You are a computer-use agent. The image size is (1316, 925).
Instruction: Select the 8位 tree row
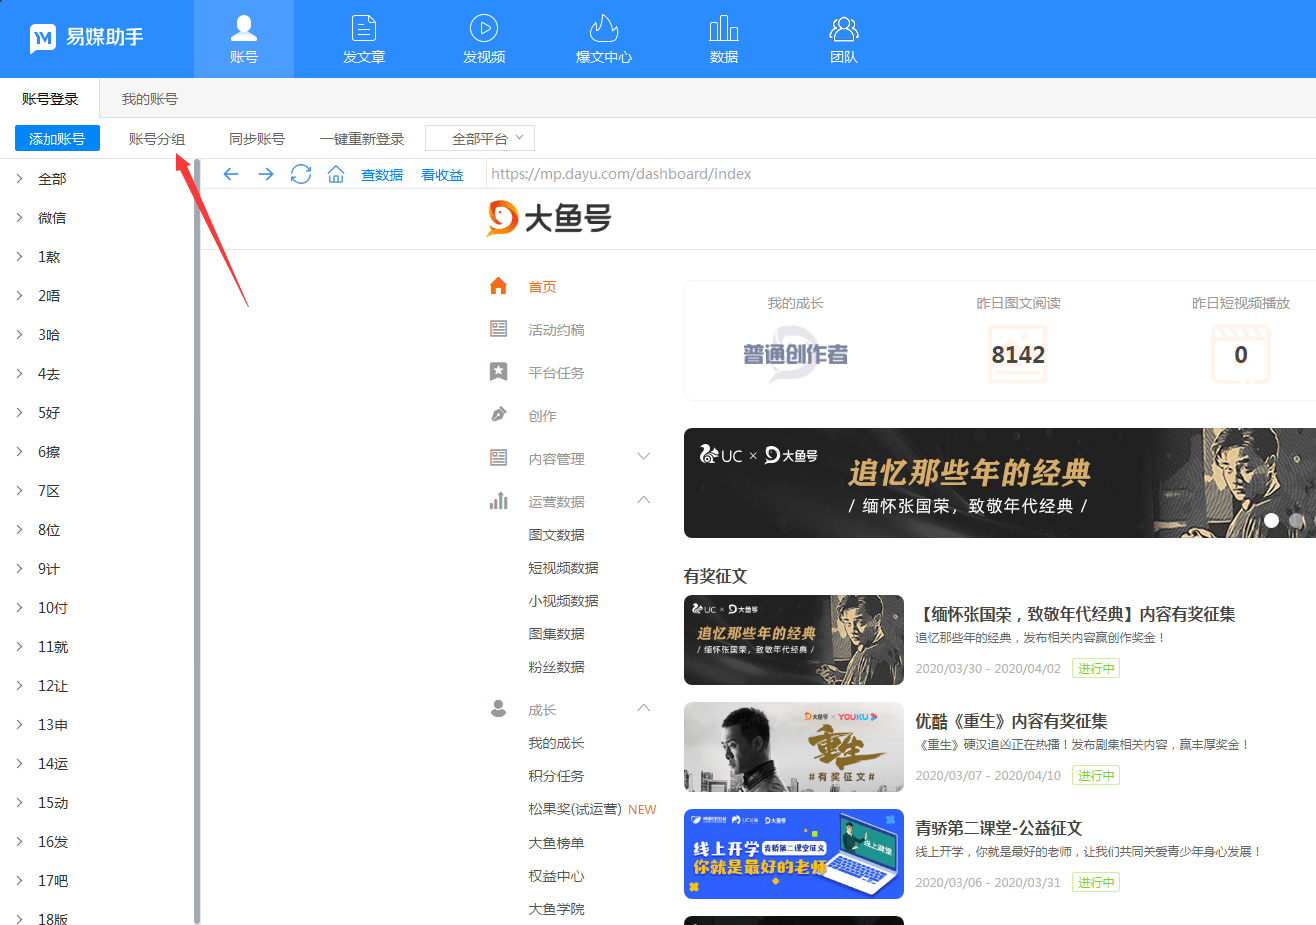pyautogui.click(x=97, y=530)
